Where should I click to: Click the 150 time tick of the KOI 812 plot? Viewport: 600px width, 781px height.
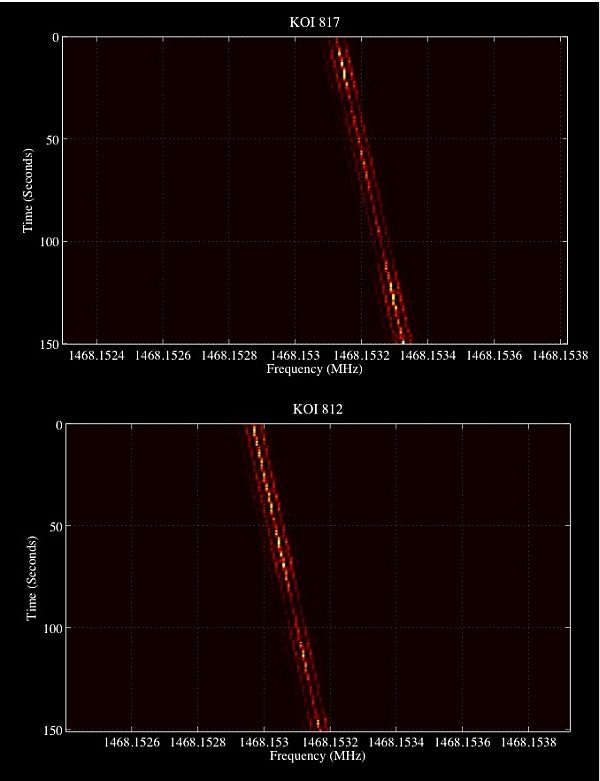[53, 730]
